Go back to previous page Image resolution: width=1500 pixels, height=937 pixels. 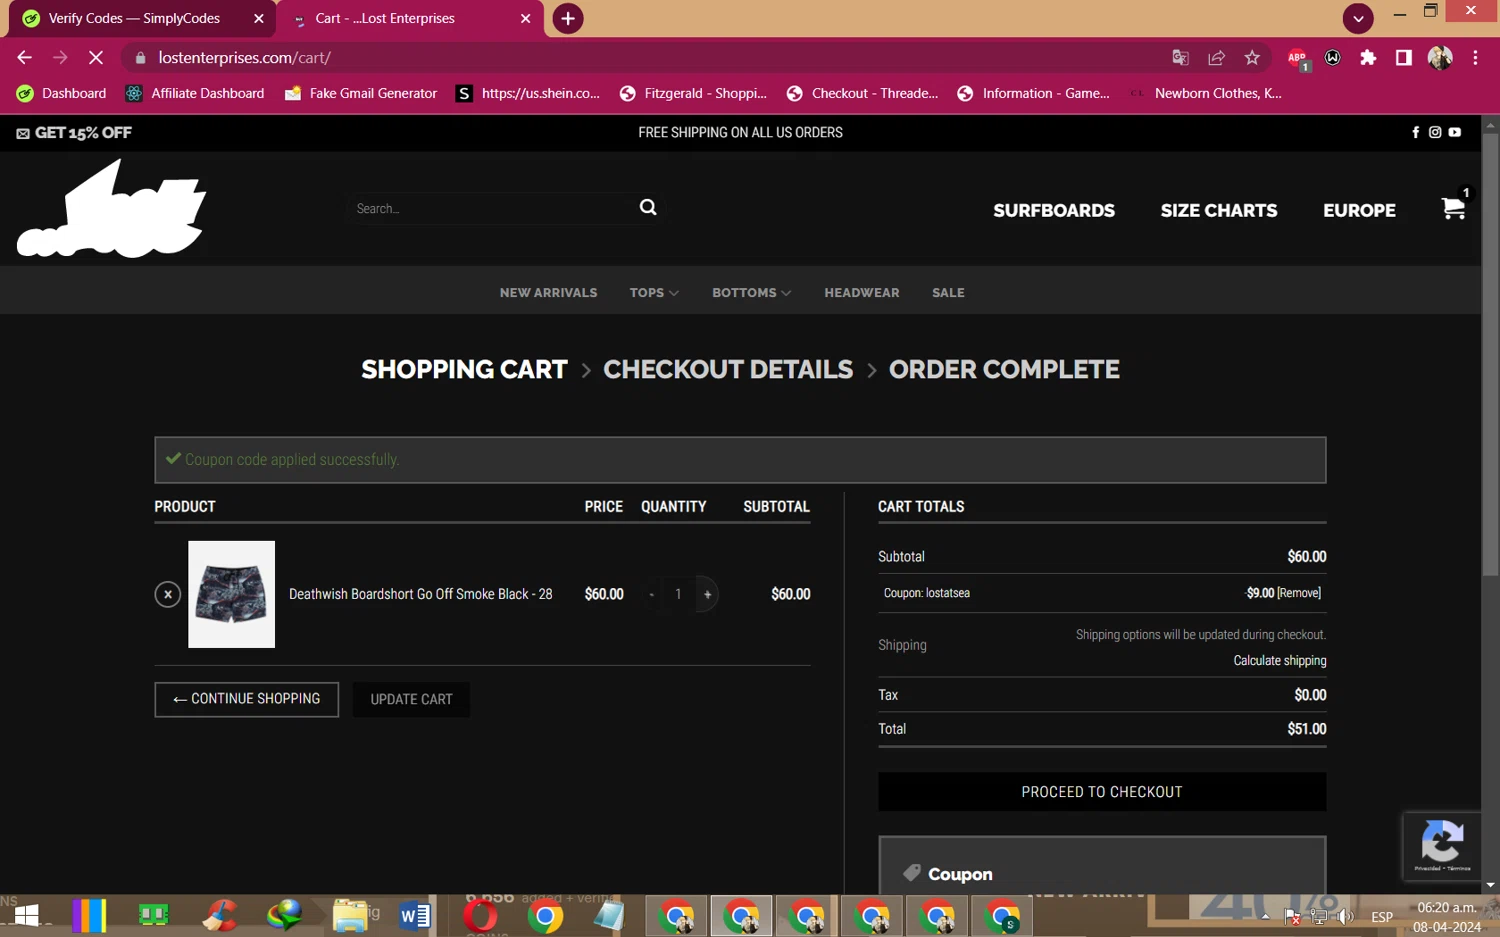[x=24, y=58]
